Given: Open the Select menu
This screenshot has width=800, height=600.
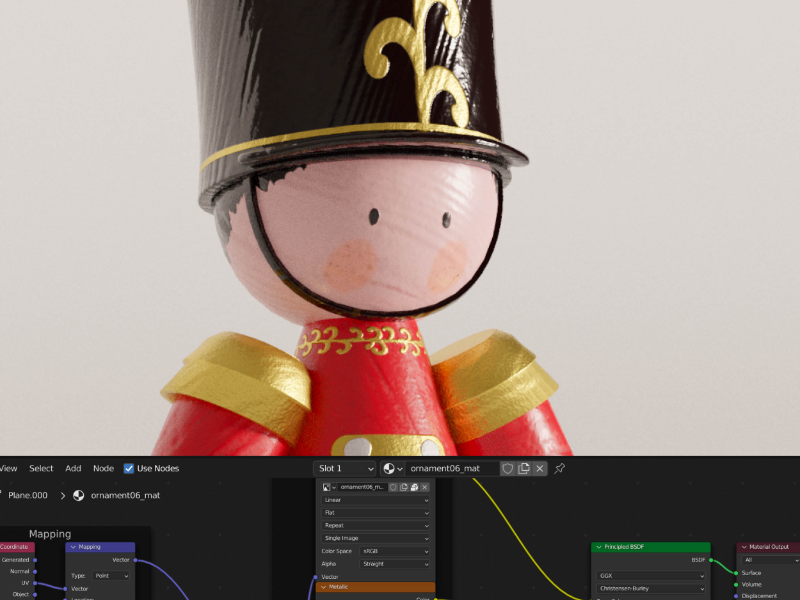Looking at the screenshot, I should 41,468.
